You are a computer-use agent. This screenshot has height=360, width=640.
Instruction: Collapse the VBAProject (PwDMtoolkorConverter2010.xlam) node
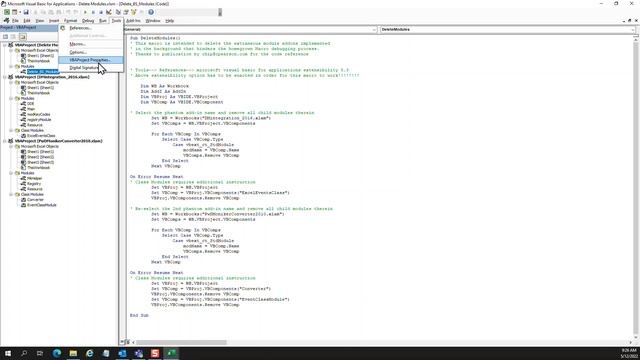pyautogui.click(x=5, y=141)
